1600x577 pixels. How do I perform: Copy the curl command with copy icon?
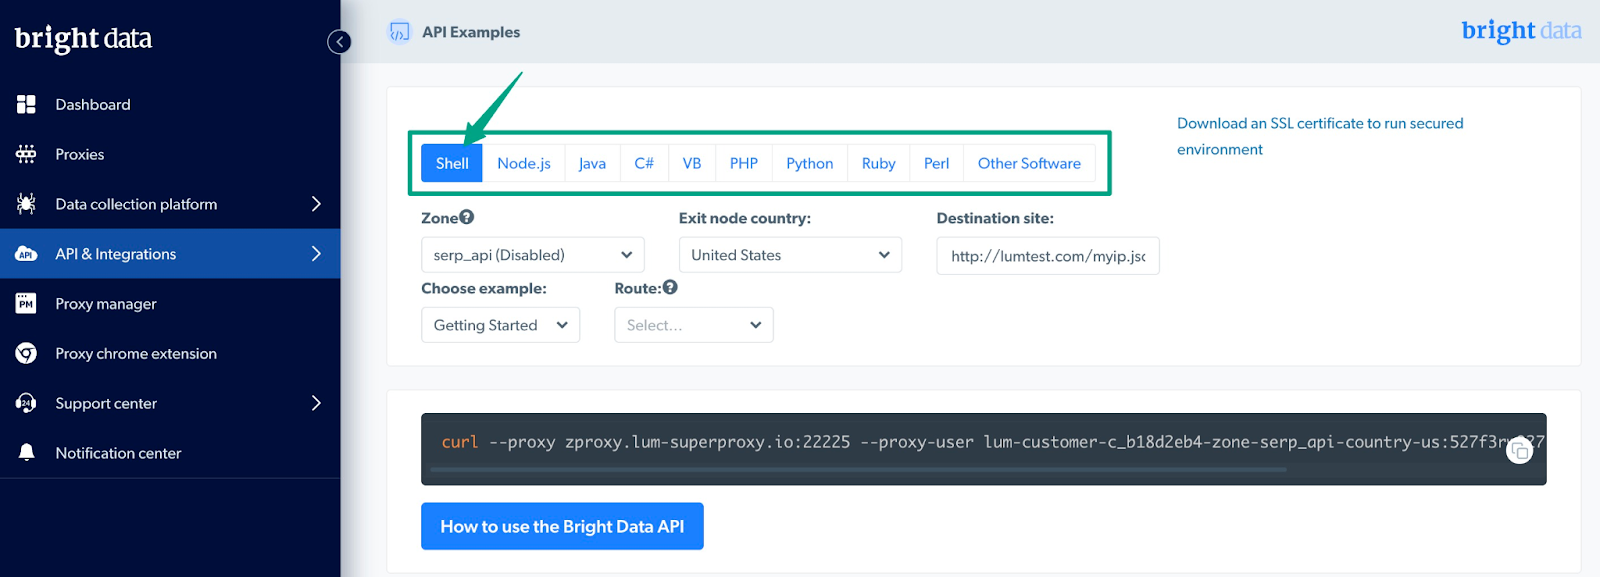[1519, 451]
